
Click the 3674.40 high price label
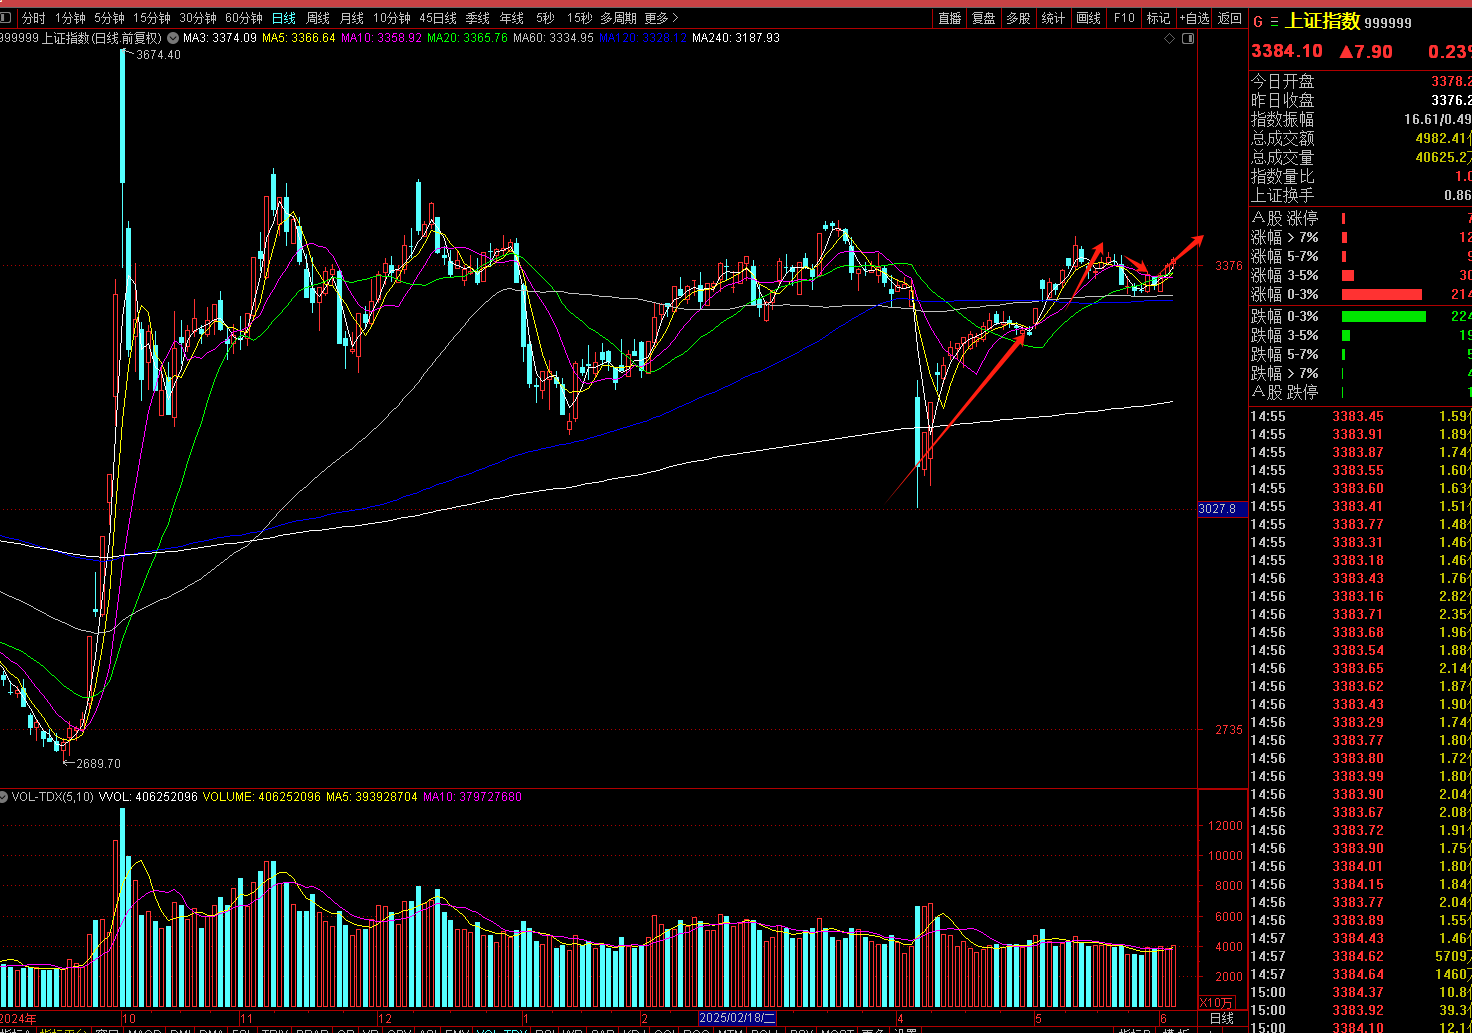click(x=158, y=55)
